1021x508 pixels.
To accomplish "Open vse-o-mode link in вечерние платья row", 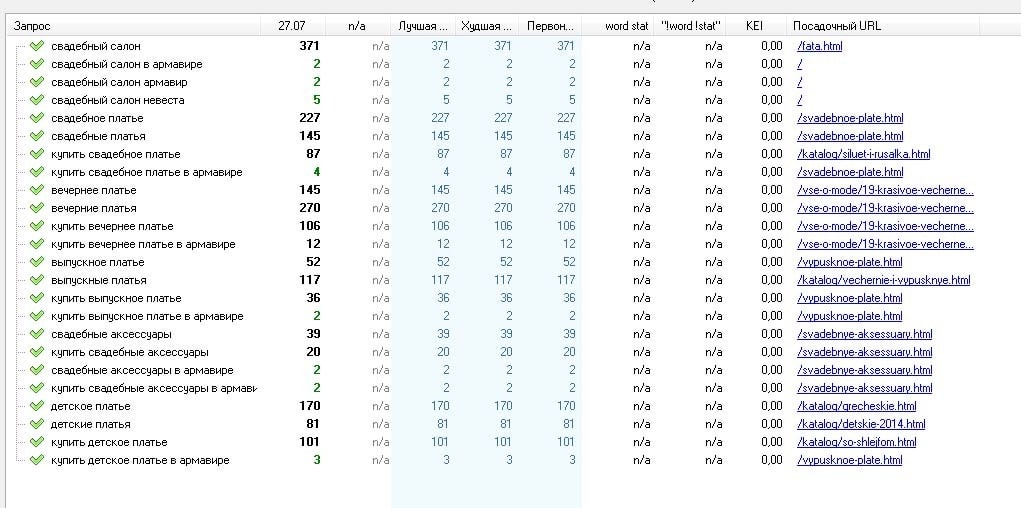I will click(x=886, y=208).
